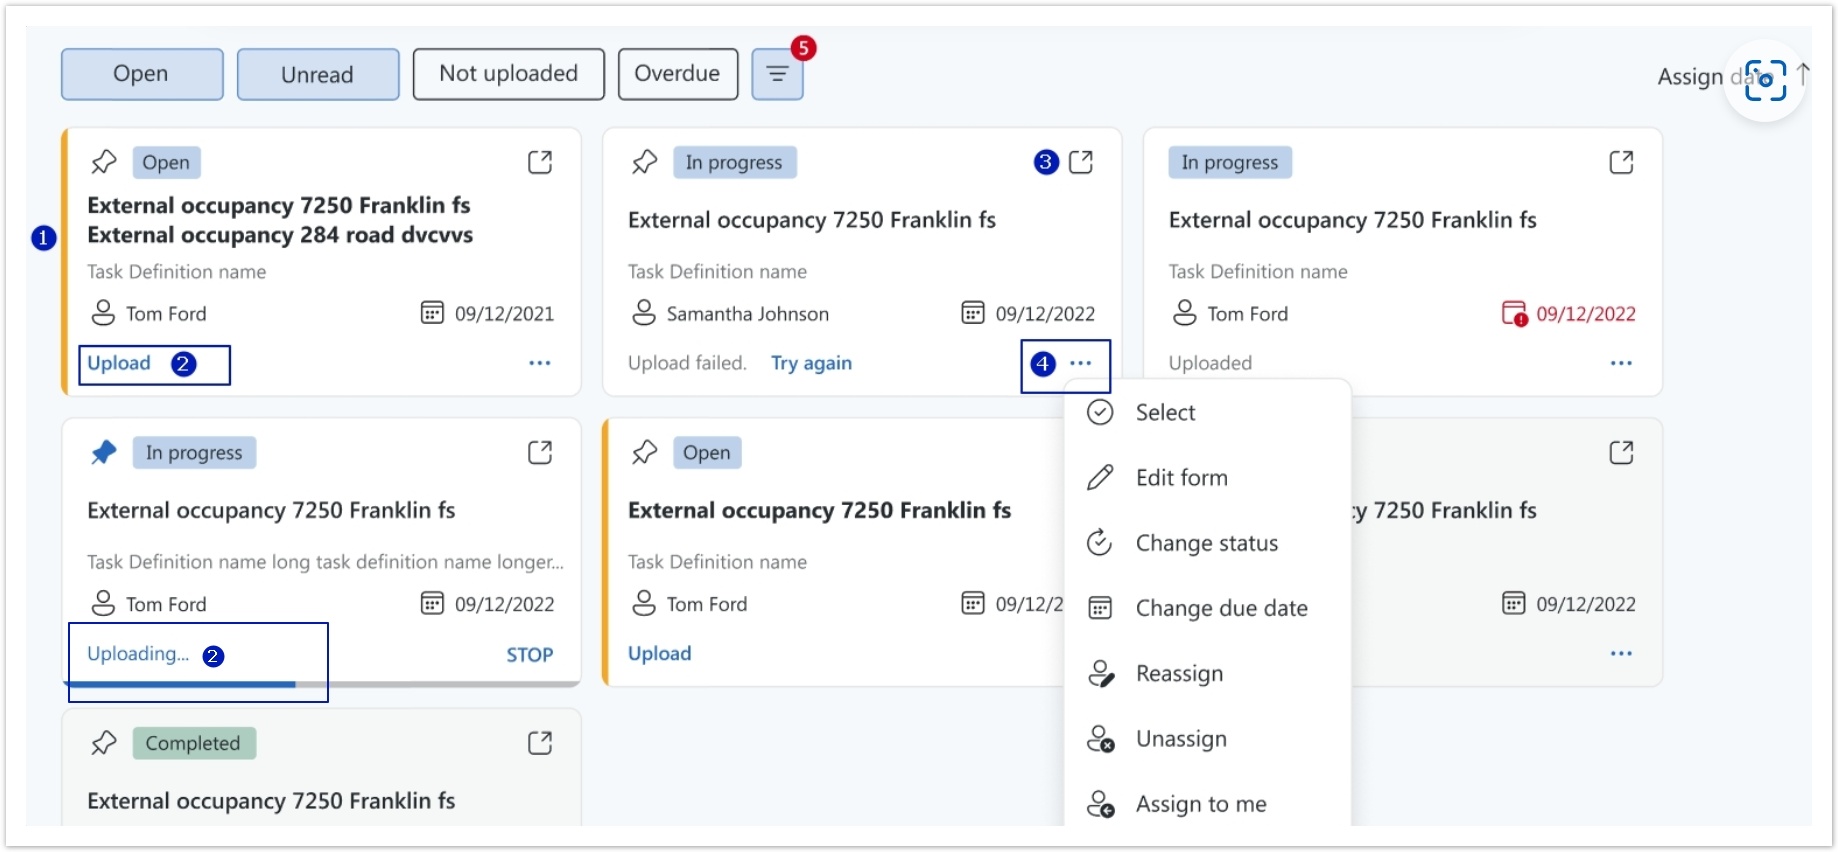
Task: Enable the Not uploaded filter
Action: 508,74
